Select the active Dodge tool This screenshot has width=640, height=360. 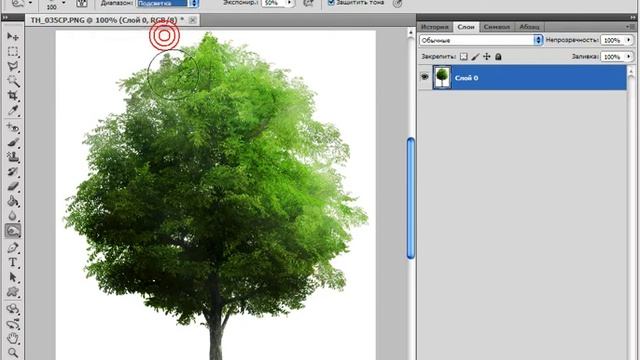coord(13,231)
